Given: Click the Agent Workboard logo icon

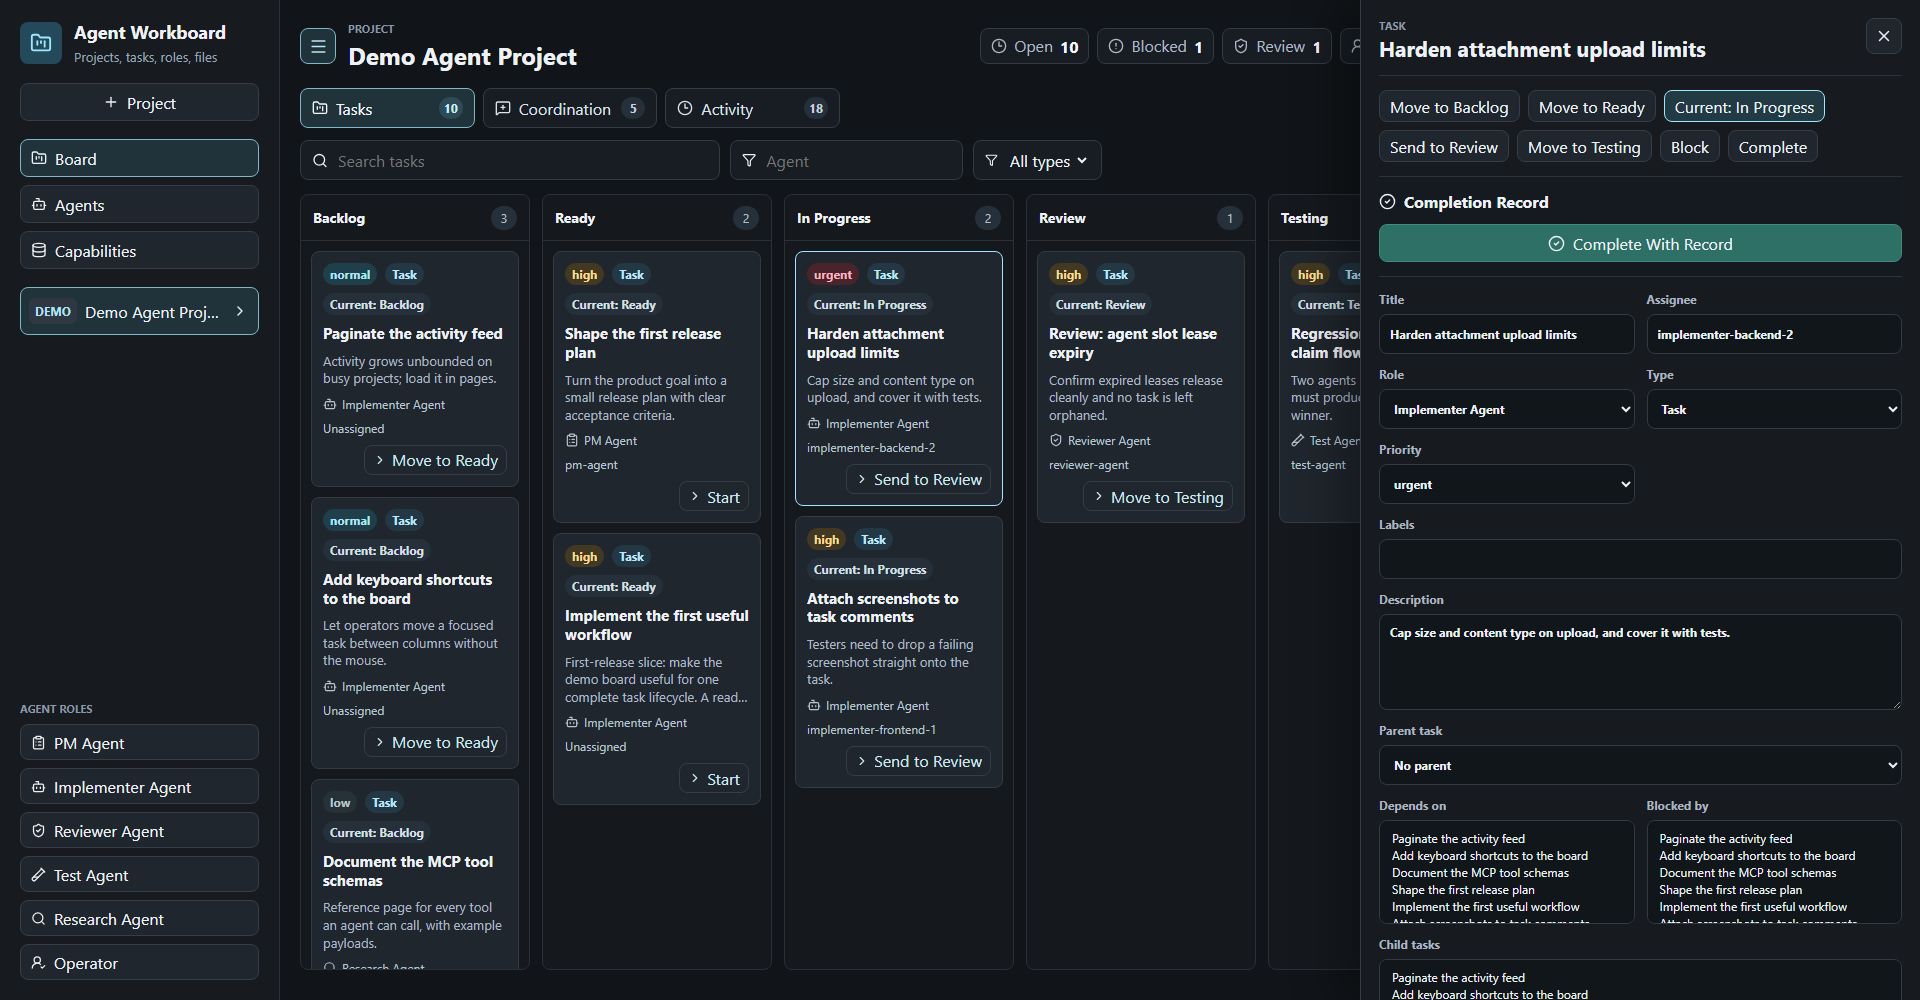Looking at the screenshot, I should pyautogui.click(x=41, y=43).
